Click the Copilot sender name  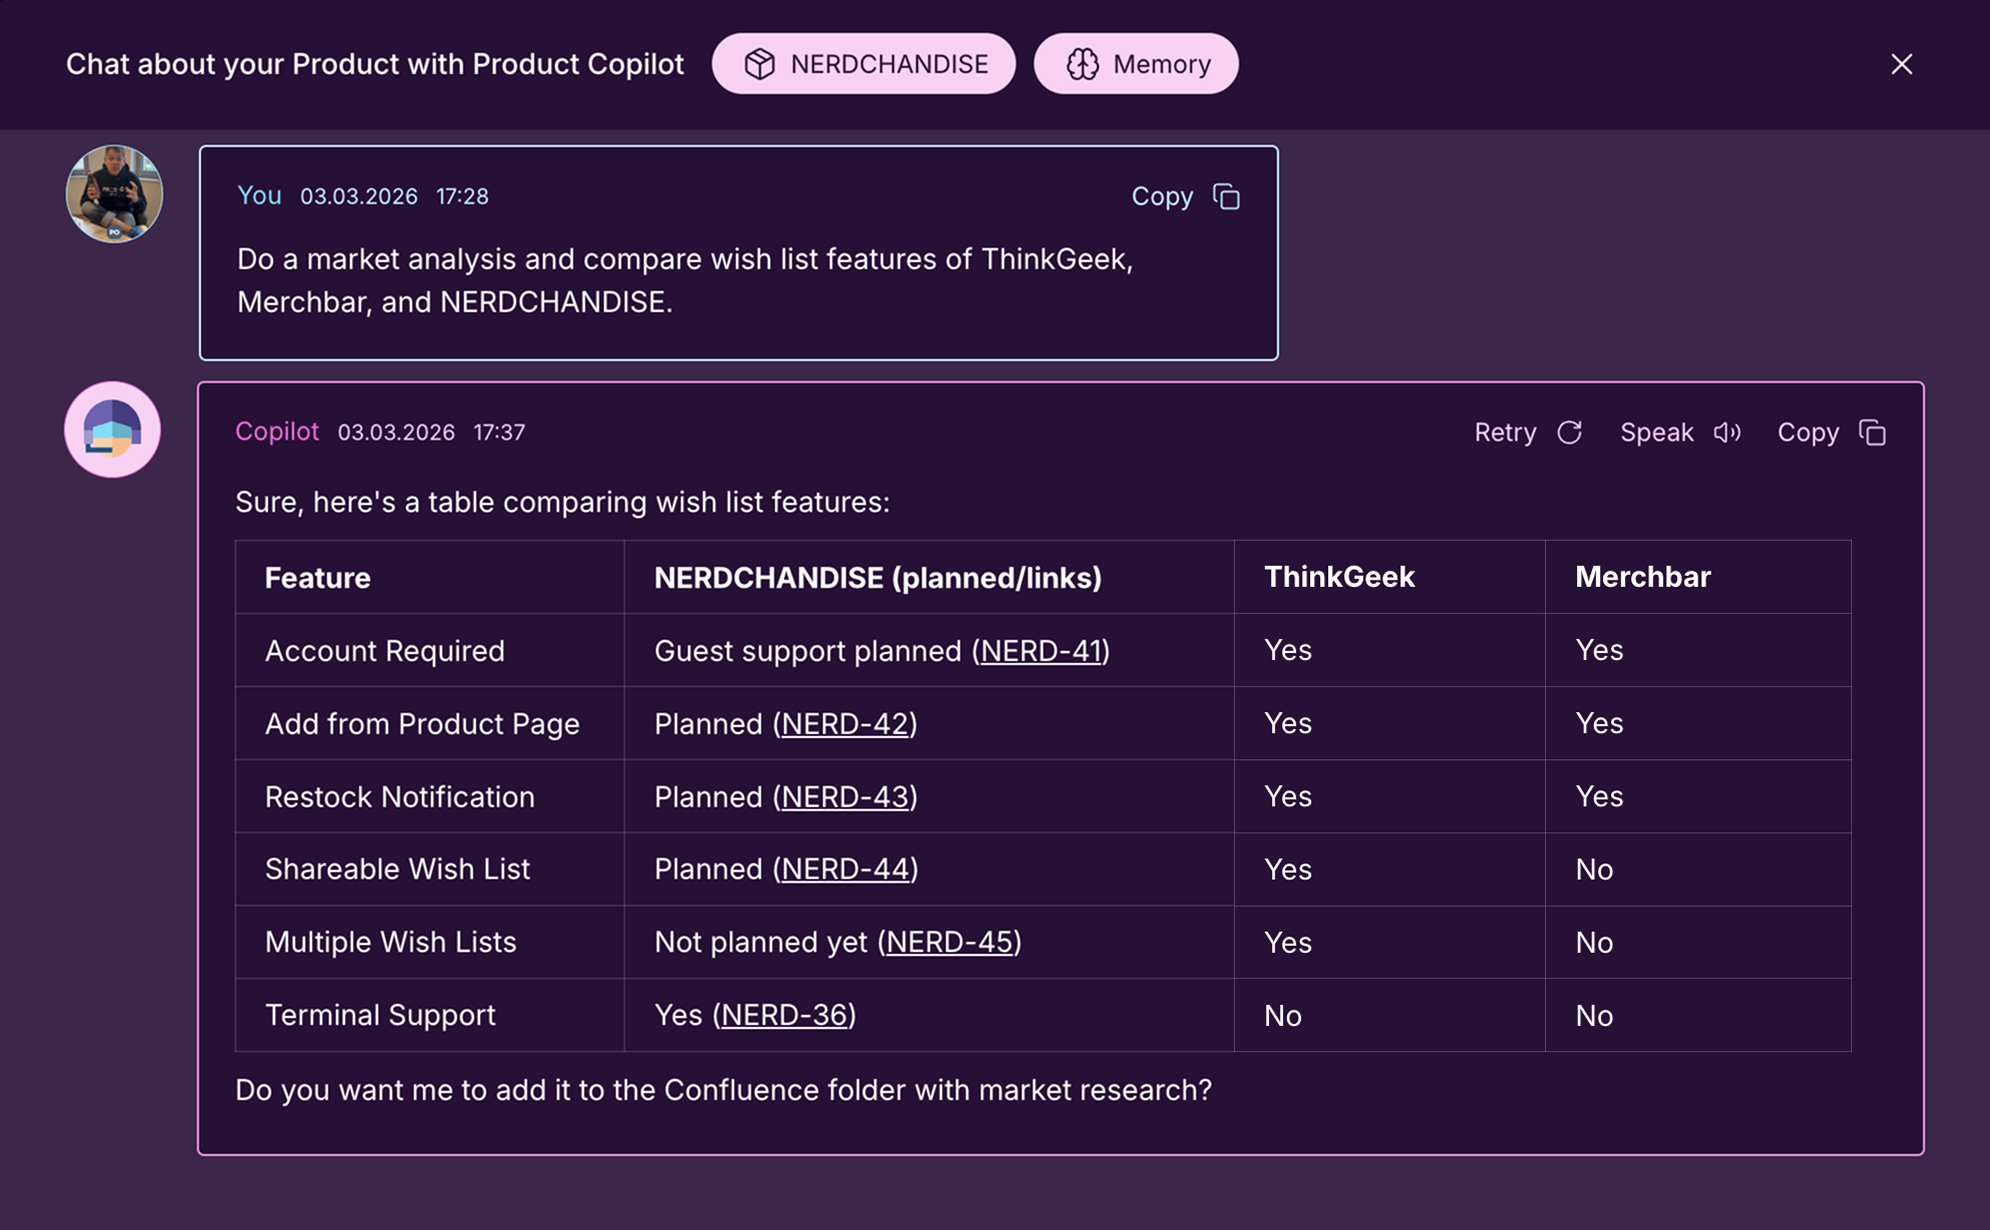pos(277,432)
